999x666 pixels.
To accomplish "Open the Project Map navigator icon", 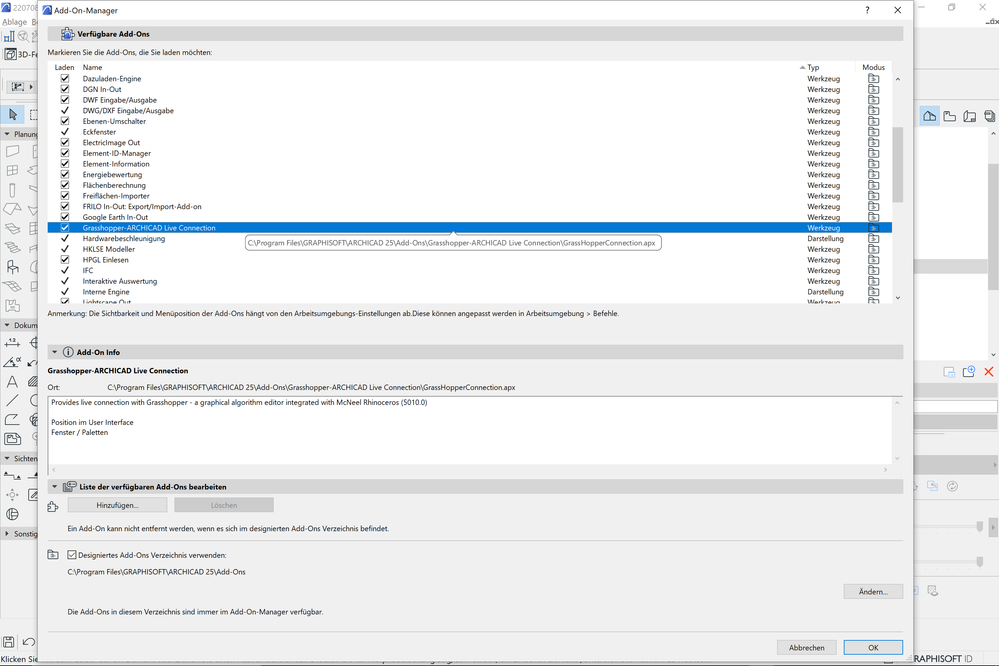I will click(930, 116).
